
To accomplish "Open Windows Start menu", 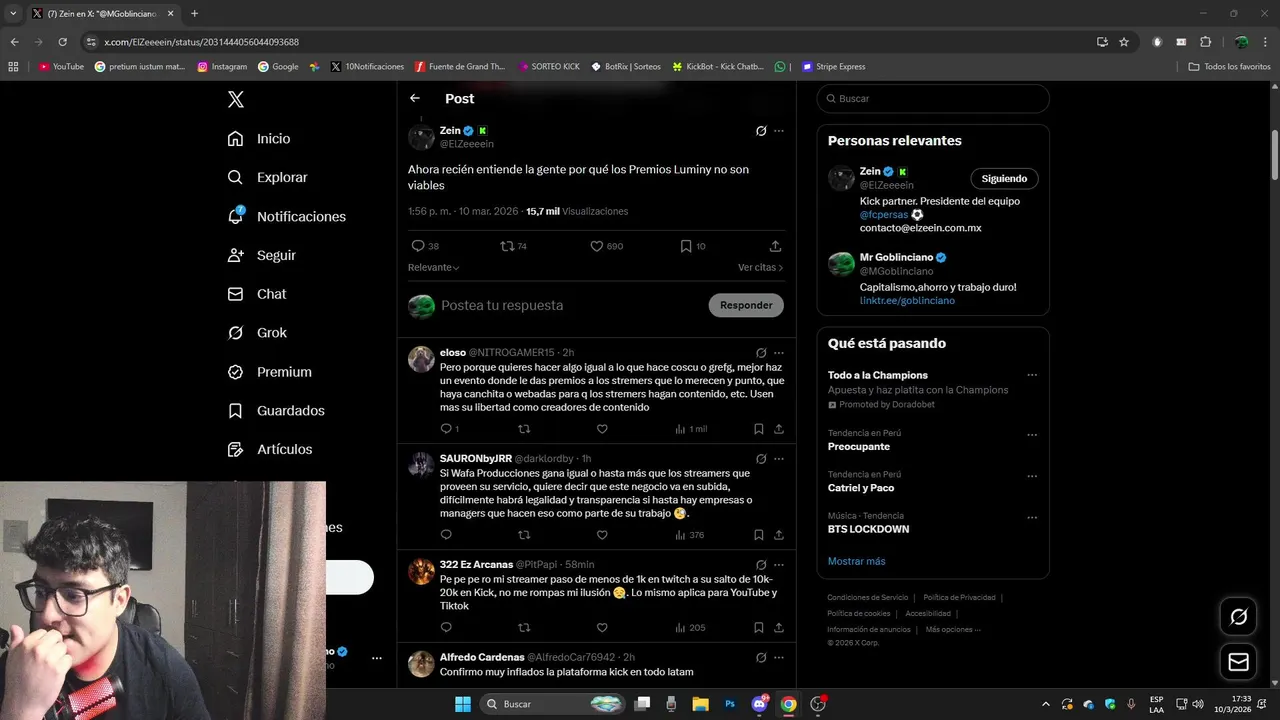I will point(463,704).
